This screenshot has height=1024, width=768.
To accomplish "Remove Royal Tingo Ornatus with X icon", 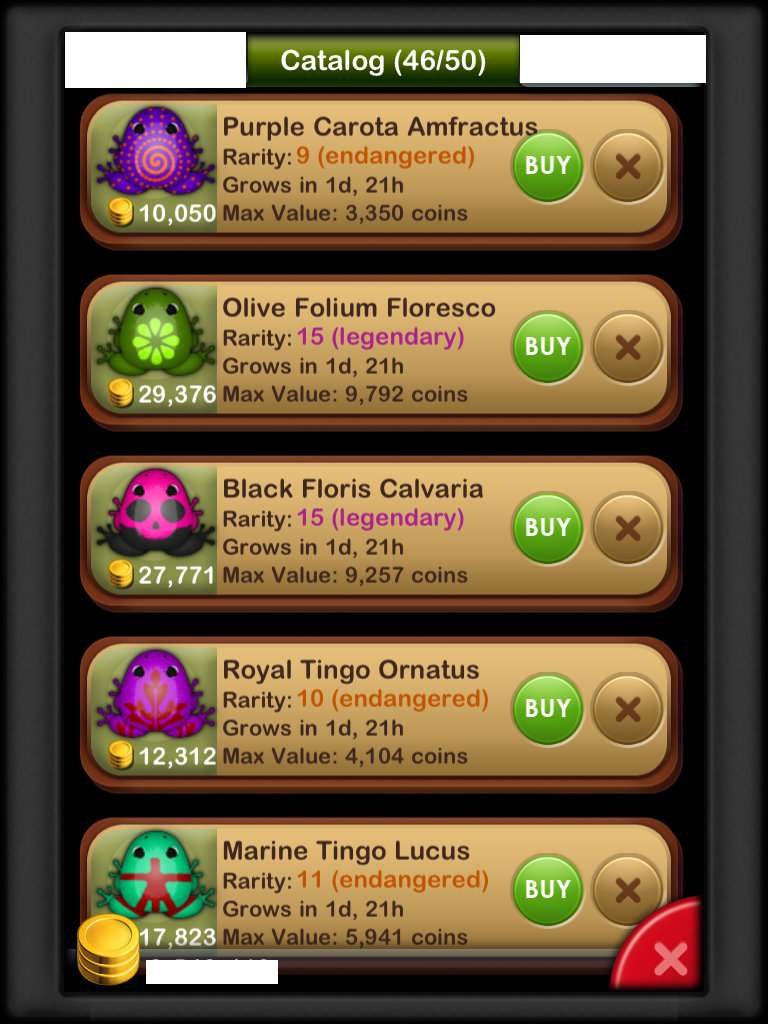I will click(628, 709).
